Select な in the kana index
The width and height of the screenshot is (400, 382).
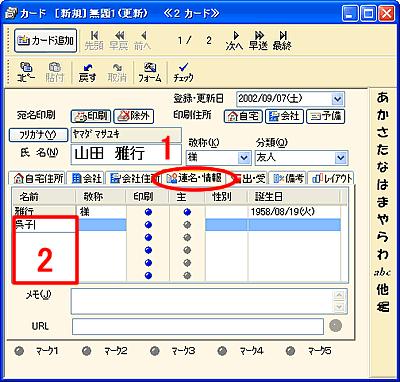(383, 167)
